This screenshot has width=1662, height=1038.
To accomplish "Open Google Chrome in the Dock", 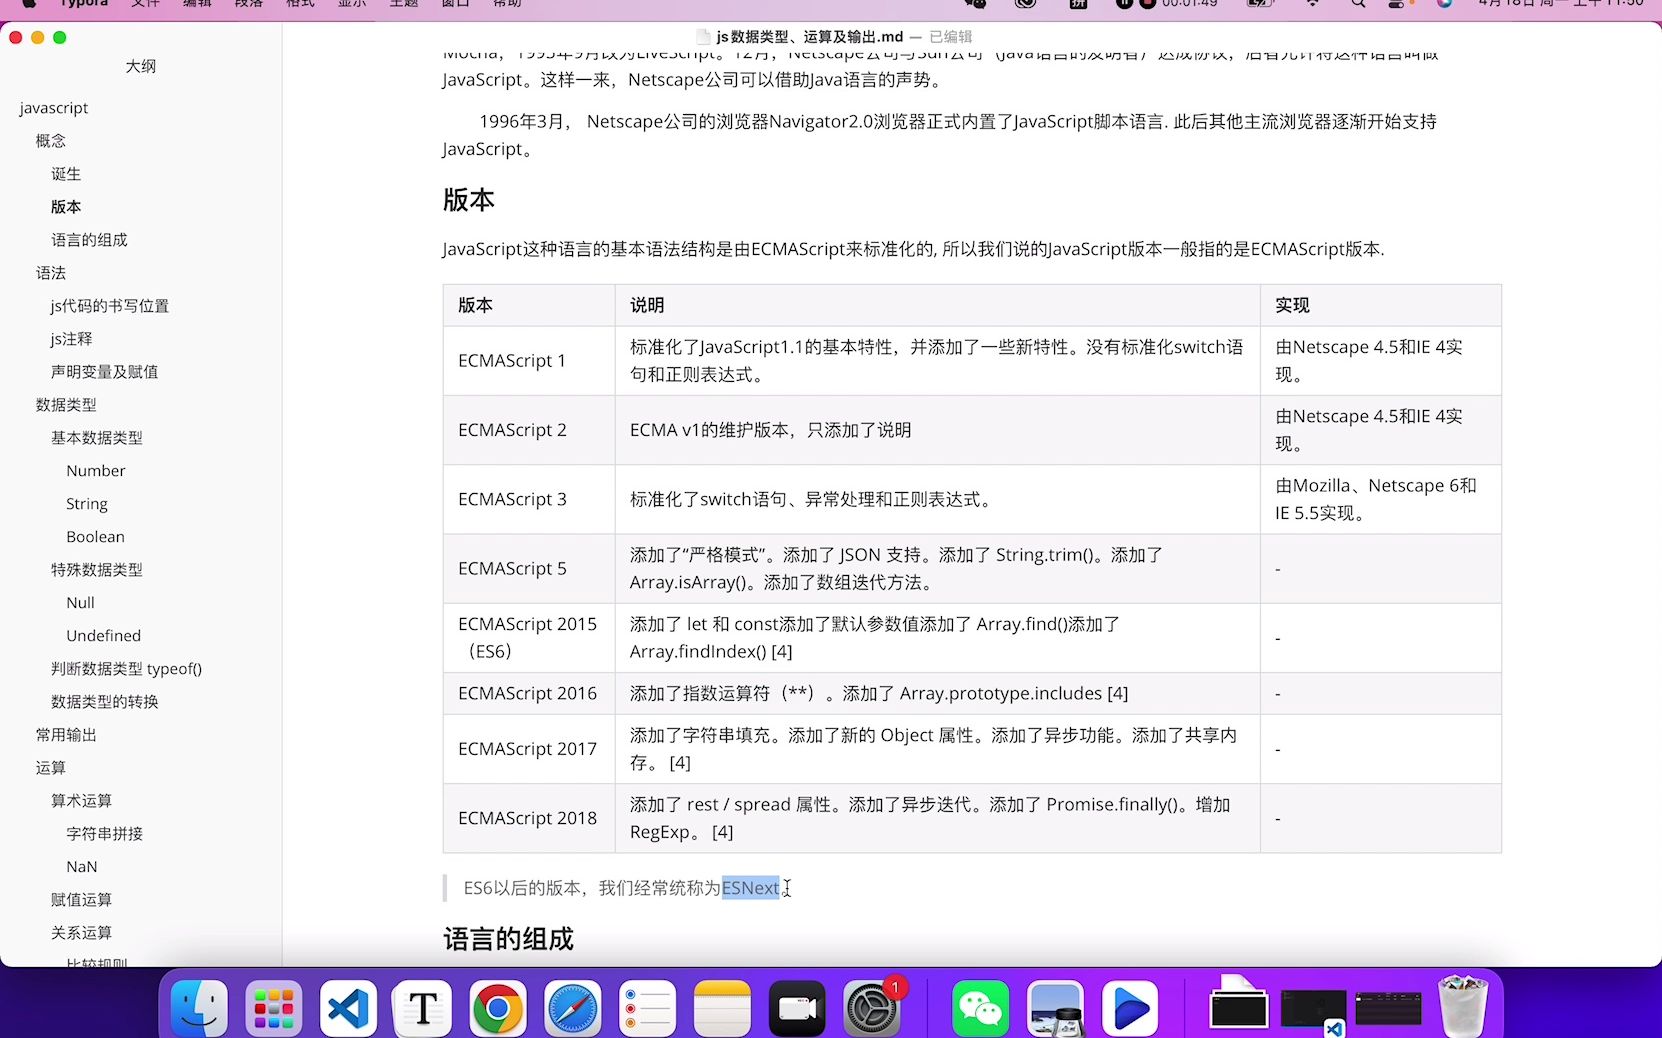I will tap(497, 1007).
